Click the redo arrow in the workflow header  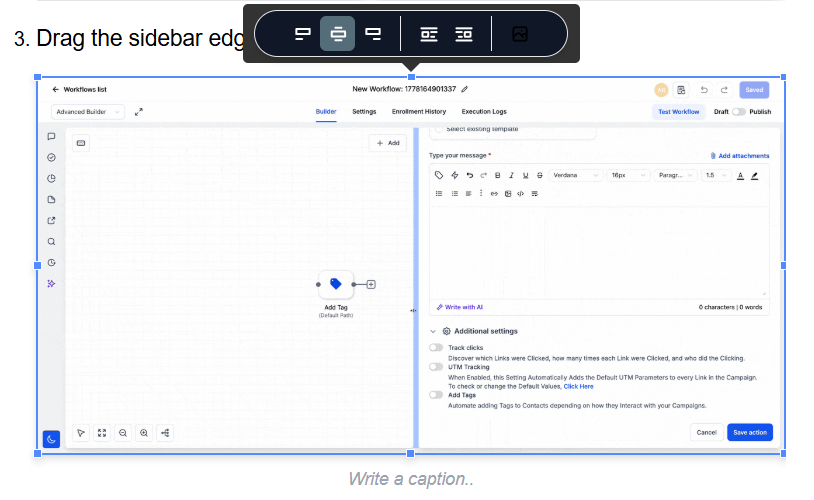pyautogui.click(x=724, y=90)
